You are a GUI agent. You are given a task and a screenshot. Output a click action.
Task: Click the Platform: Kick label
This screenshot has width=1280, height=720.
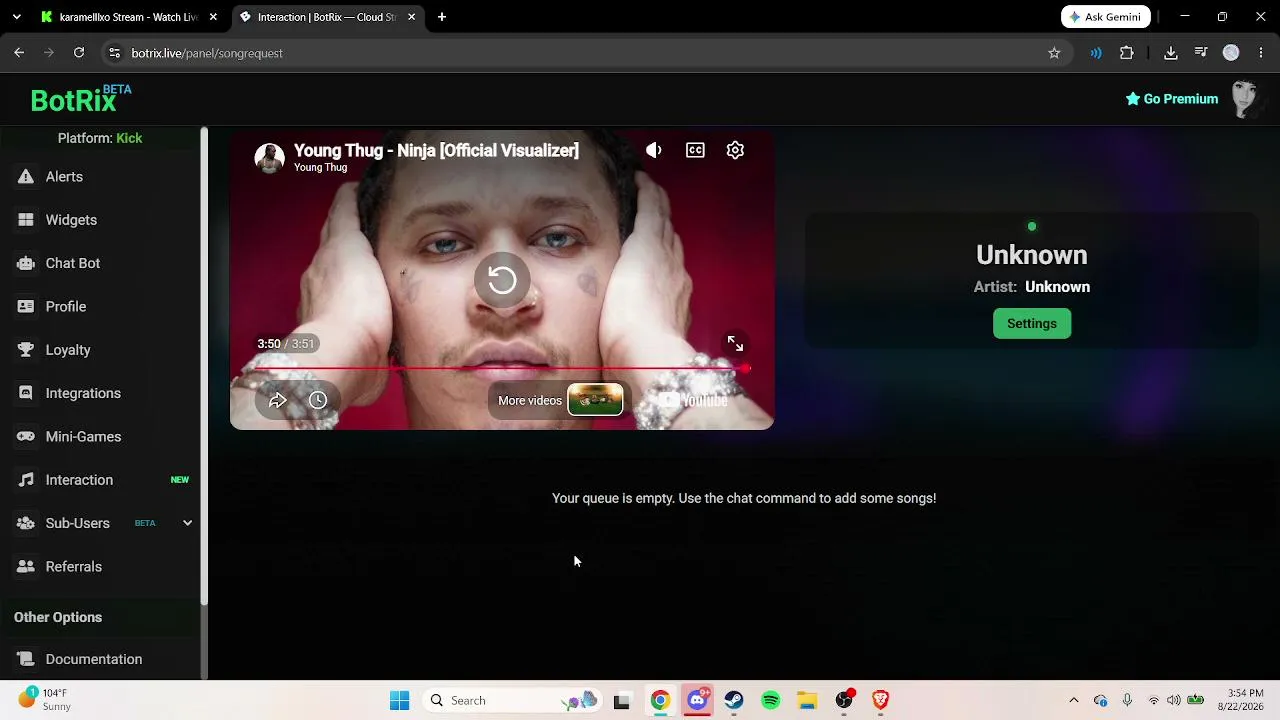pos(100,138)
